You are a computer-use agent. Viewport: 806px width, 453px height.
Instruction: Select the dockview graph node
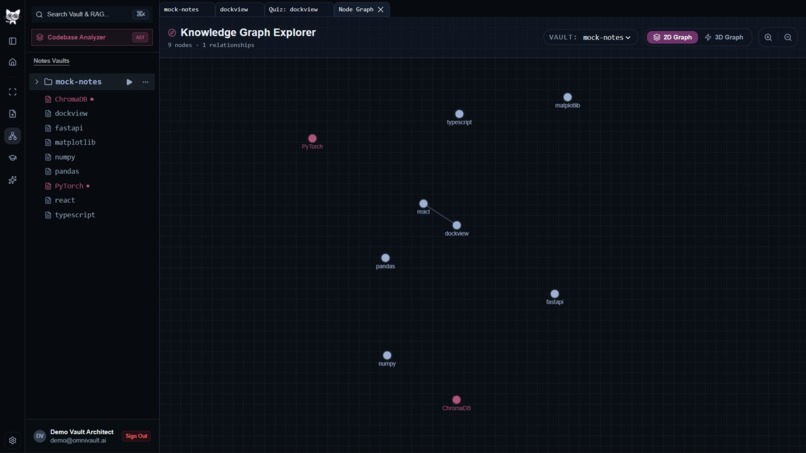[x=456, y=225]
